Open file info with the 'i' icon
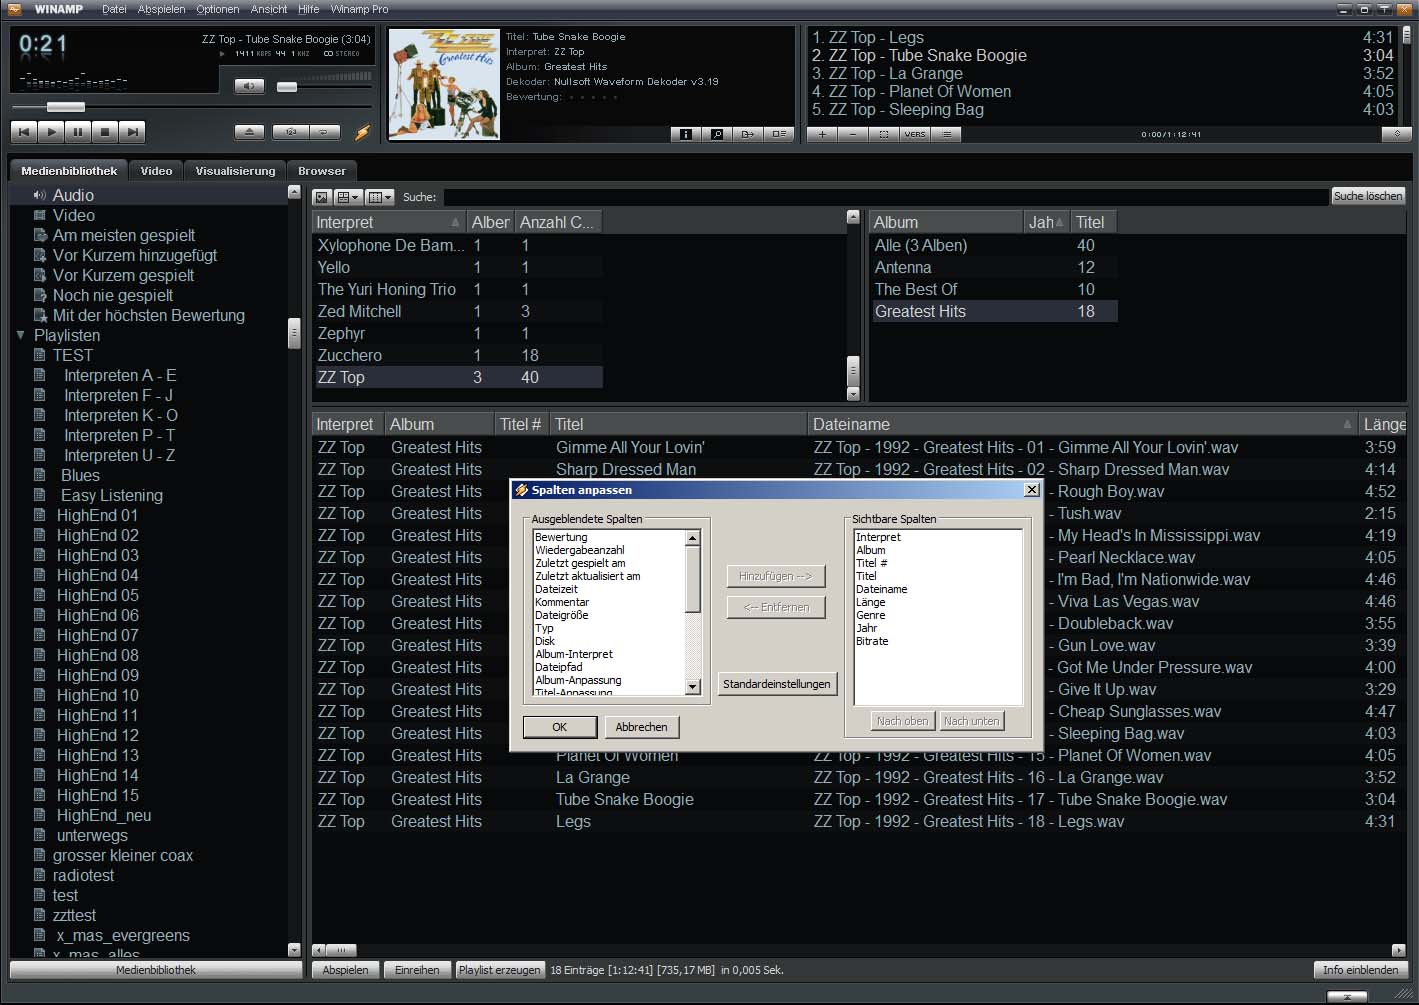This screenshot has width=1419, height=1005. [x=685, y=134]
